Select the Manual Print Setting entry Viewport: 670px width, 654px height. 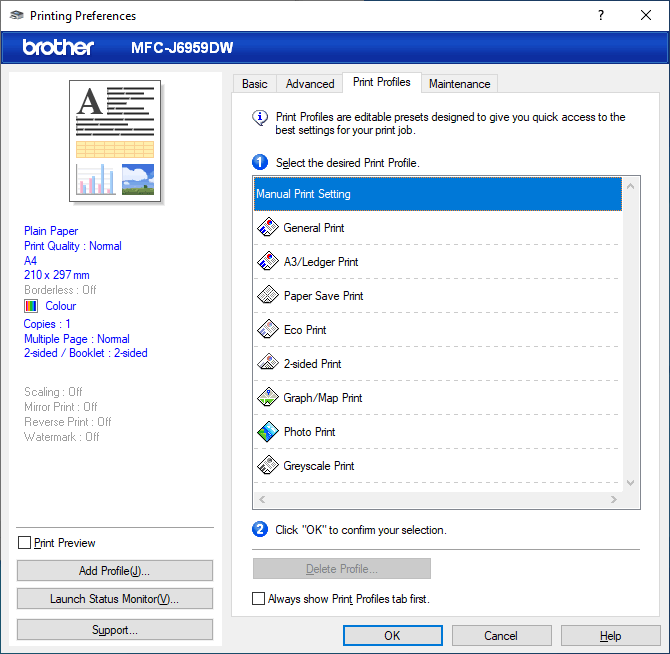(x=437, y=194)
